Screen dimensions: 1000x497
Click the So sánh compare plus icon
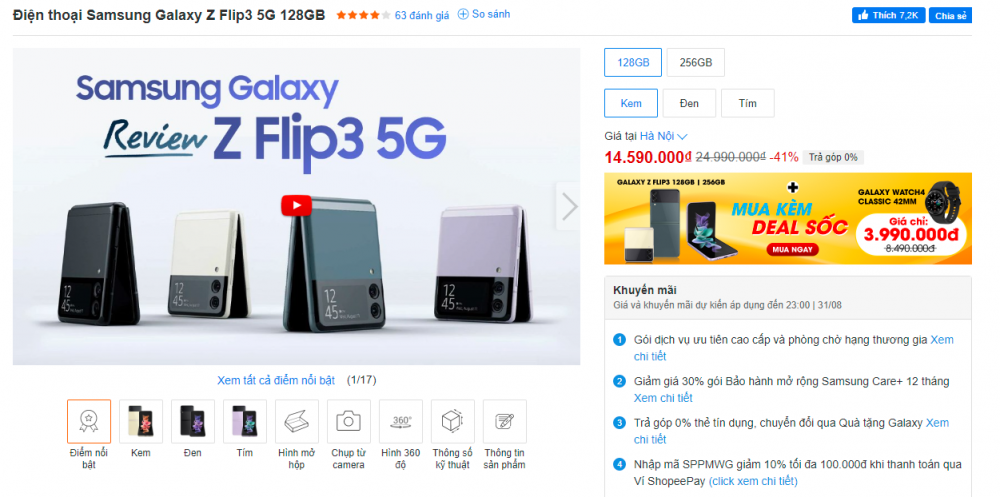(x=463, y=14)
